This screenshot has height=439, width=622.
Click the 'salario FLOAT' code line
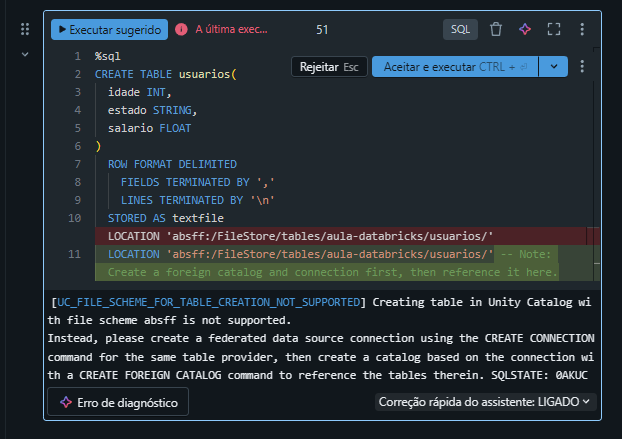pyautogui.click(x=149, y=128)
